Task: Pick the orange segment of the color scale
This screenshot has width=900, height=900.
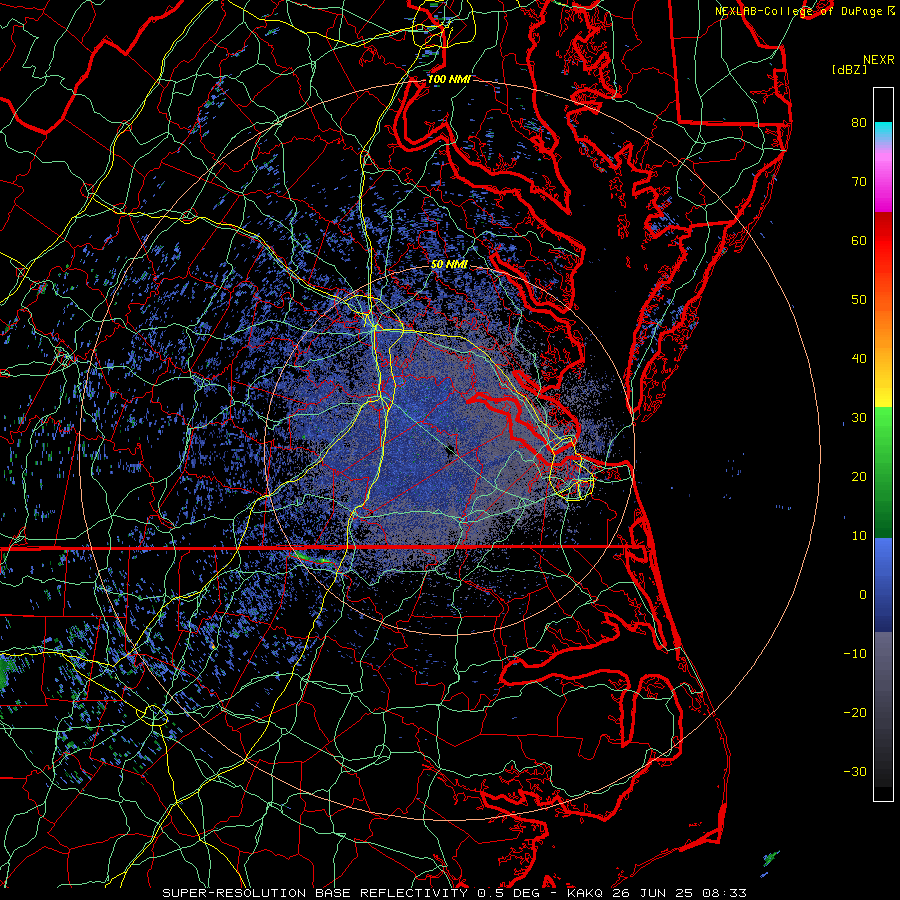Action: point(883,327)
